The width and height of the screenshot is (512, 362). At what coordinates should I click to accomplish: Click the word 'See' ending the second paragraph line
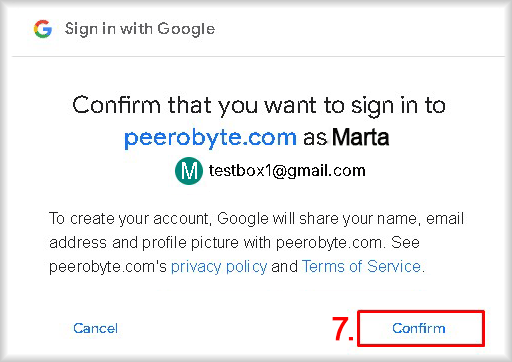click(x=405, y=242)
